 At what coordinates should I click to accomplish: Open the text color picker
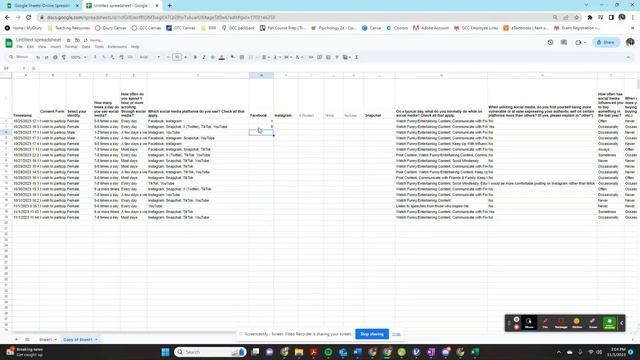[222, 58]
